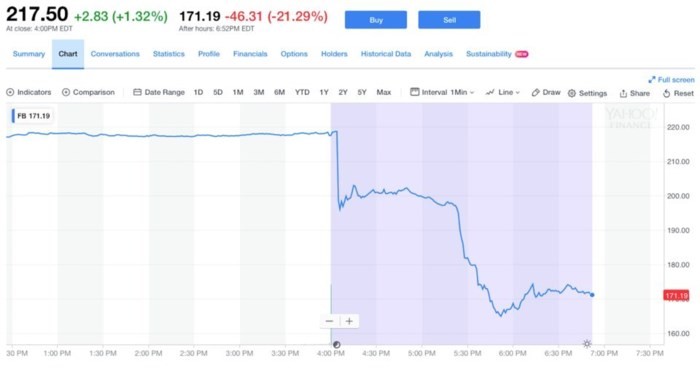This screenshot has height=371, width=700.
Task: Open the Line chart type dropdown
Action: click(503, 92)
